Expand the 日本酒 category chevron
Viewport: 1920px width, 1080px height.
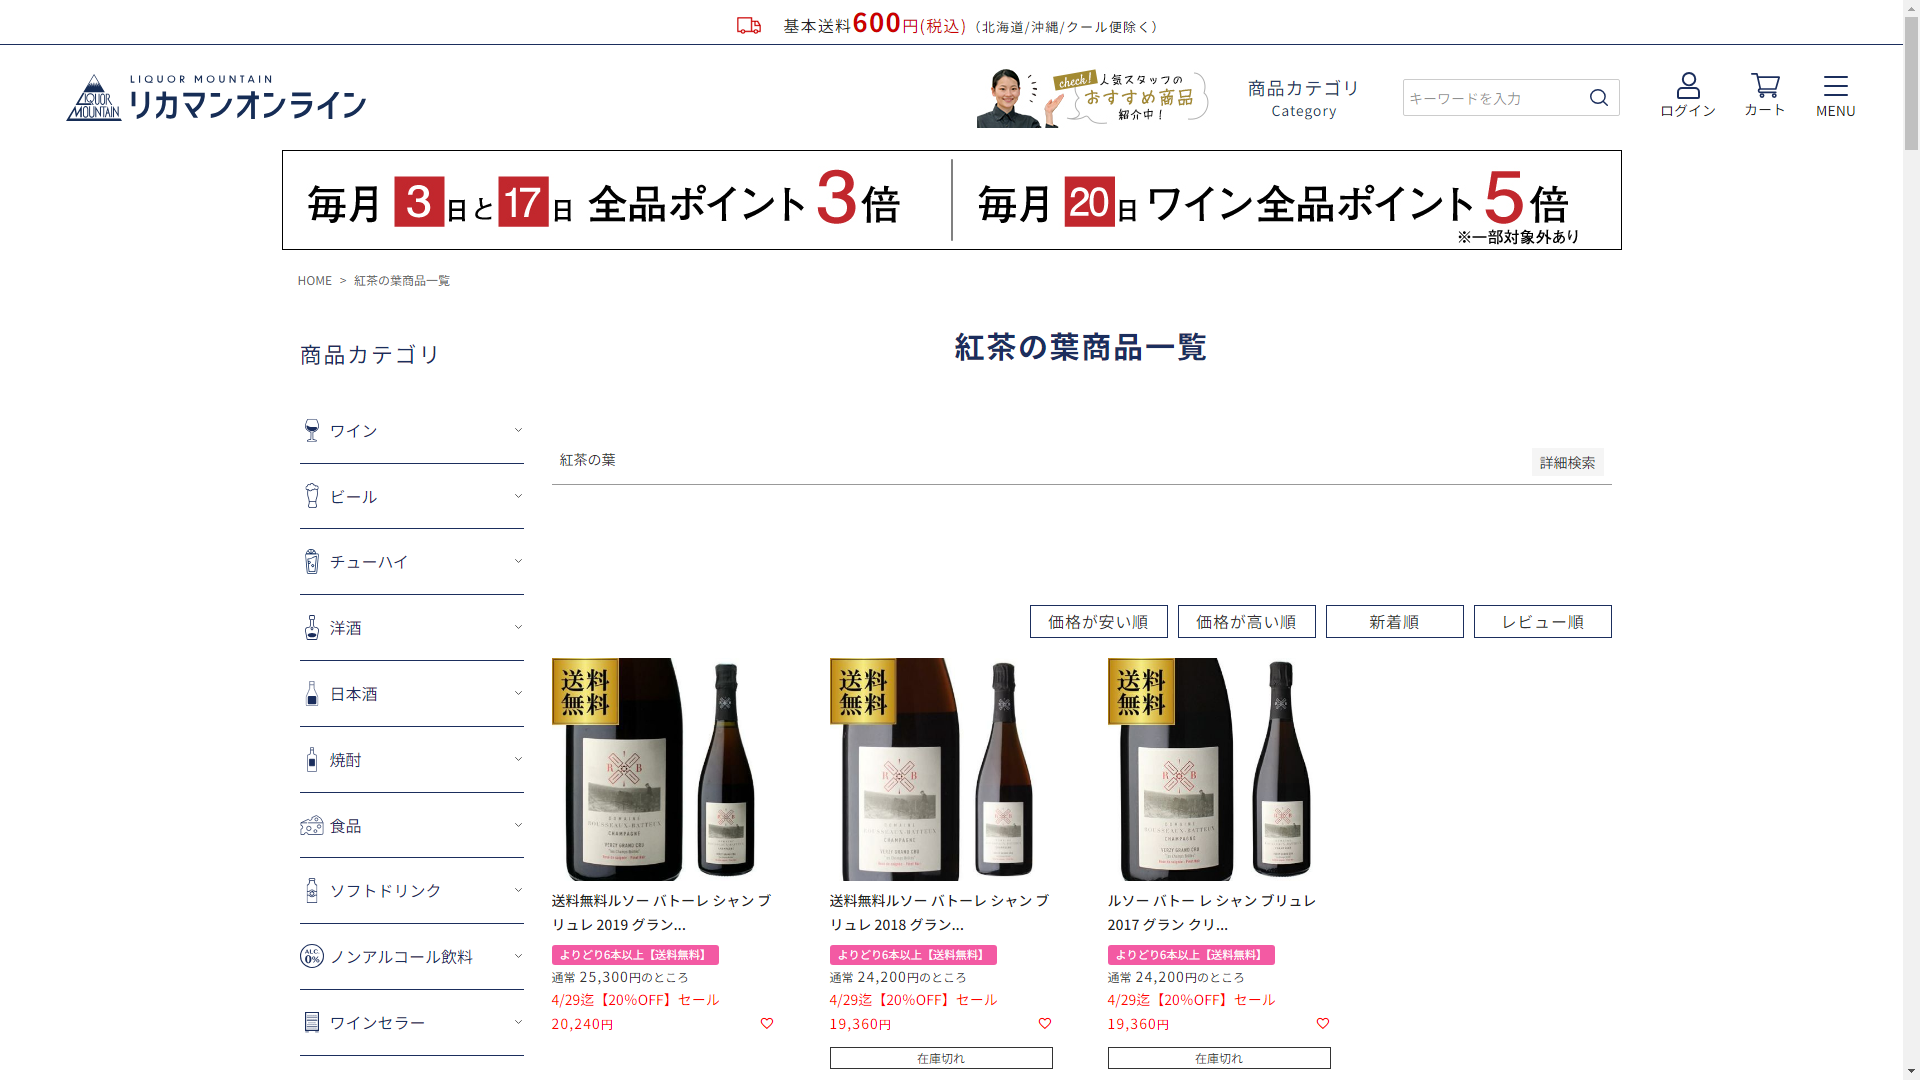(518, 693)
